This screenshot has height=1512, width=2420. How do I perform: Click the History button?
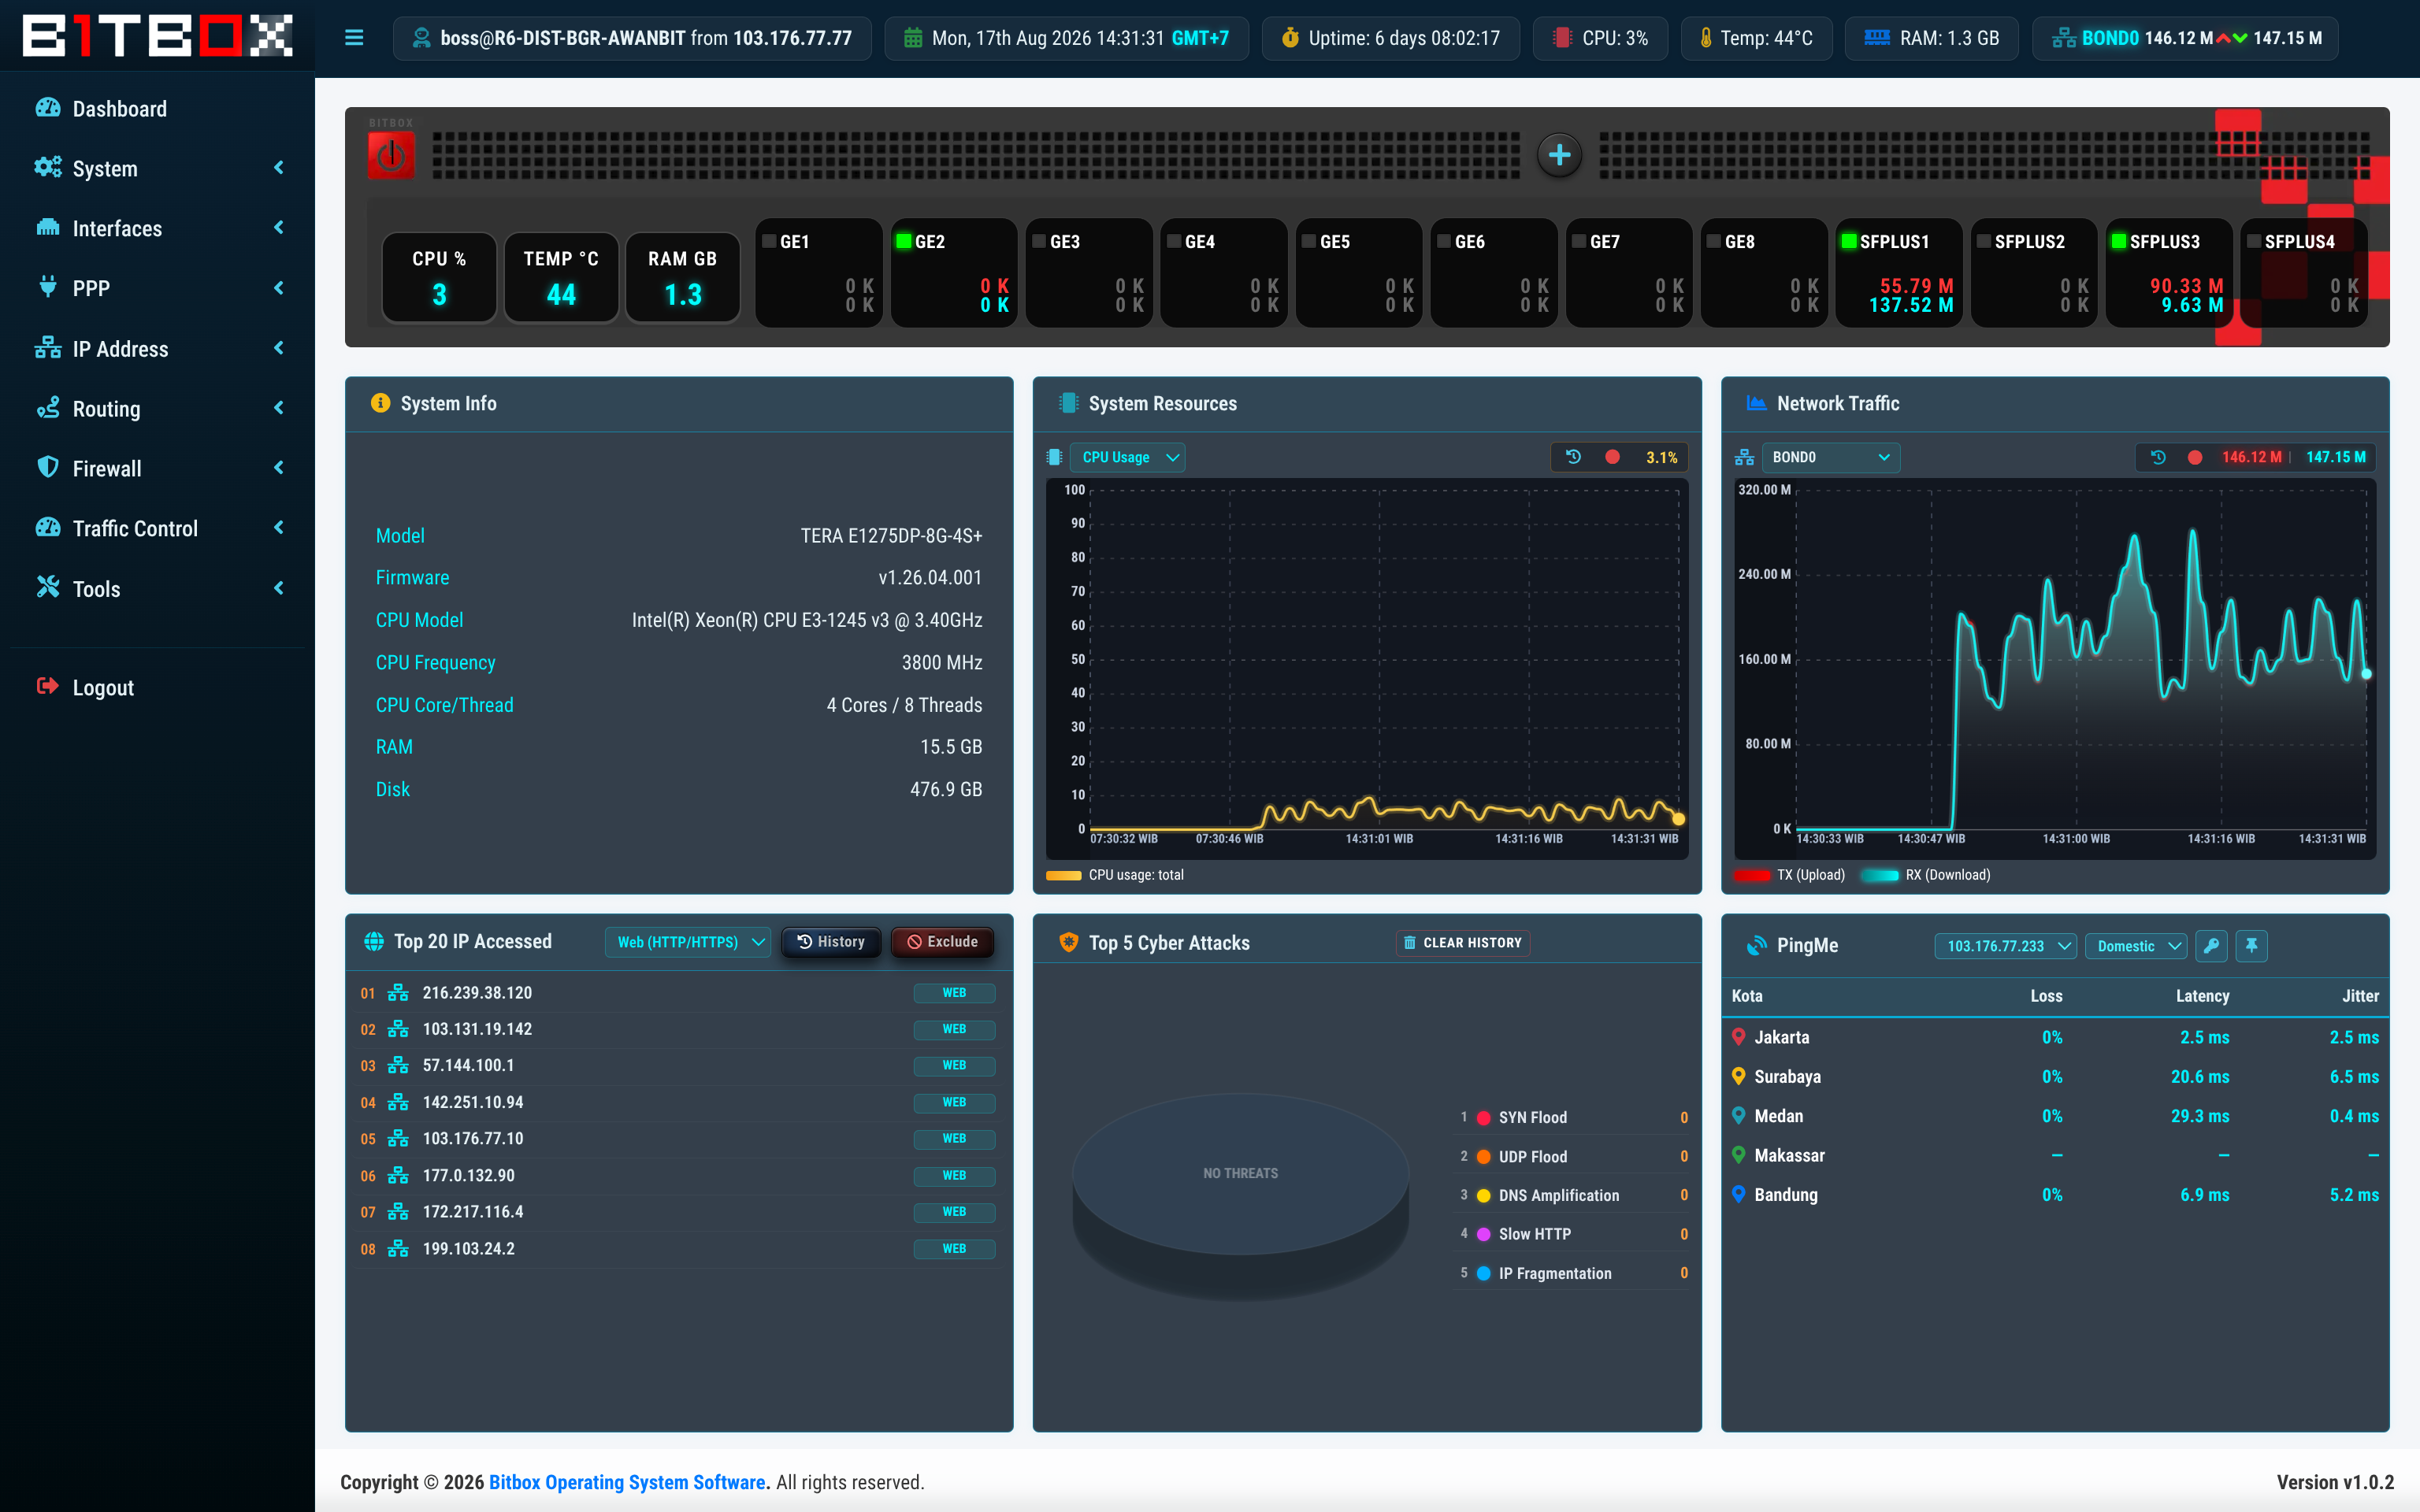[831, 942]
